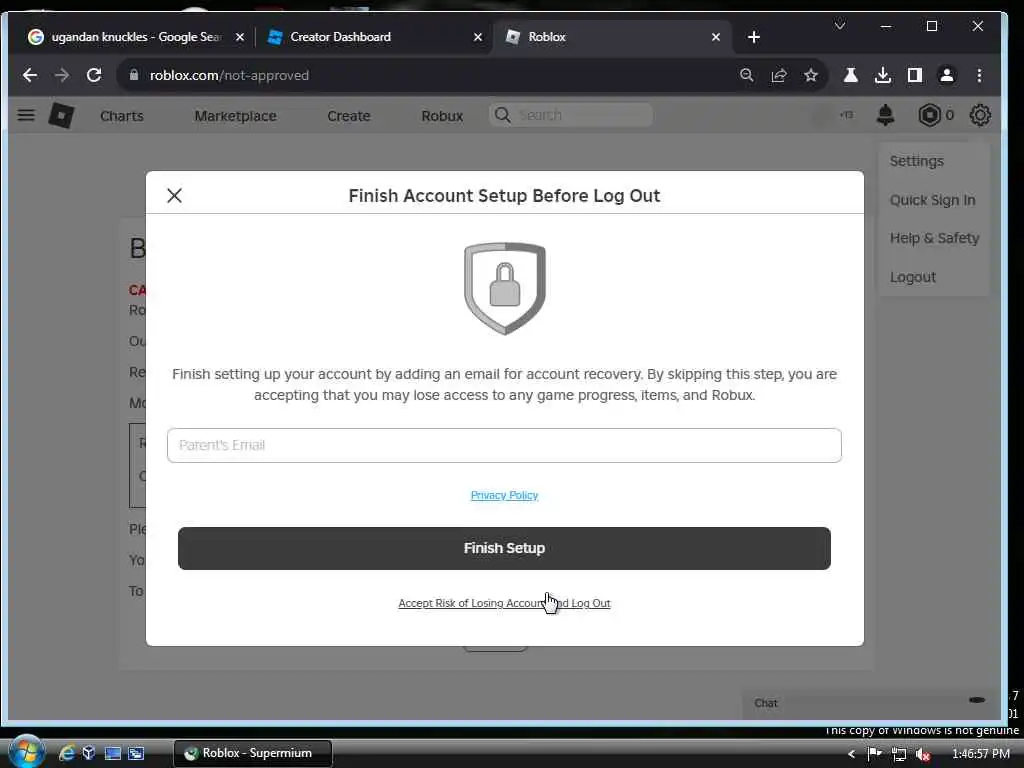1024x768 pixels.
Task: Click the network tray icon
Action: pos(899,754)
